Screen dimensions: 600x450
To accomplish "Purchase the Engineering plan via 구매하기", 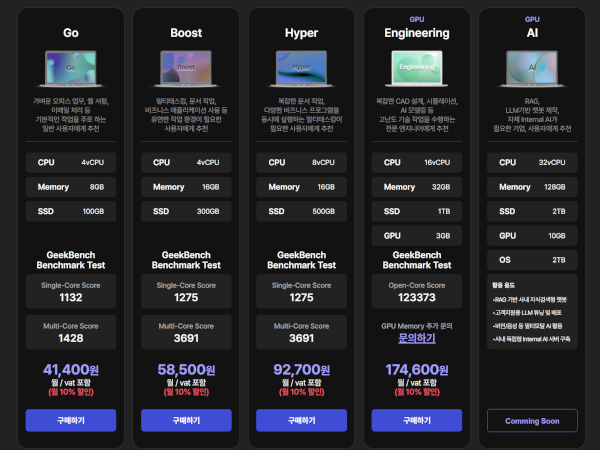I will pos(416,420).
